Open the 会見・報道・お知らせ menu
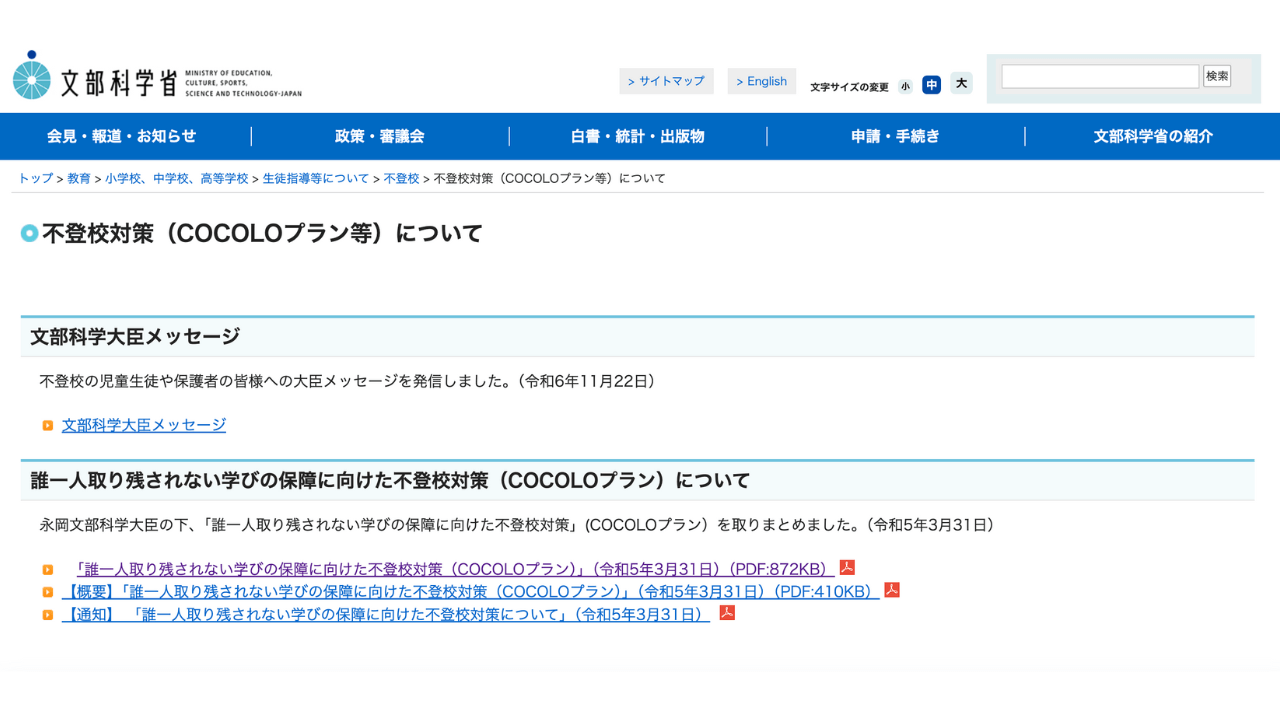The image size is (1280, 720). pos(122,137)
